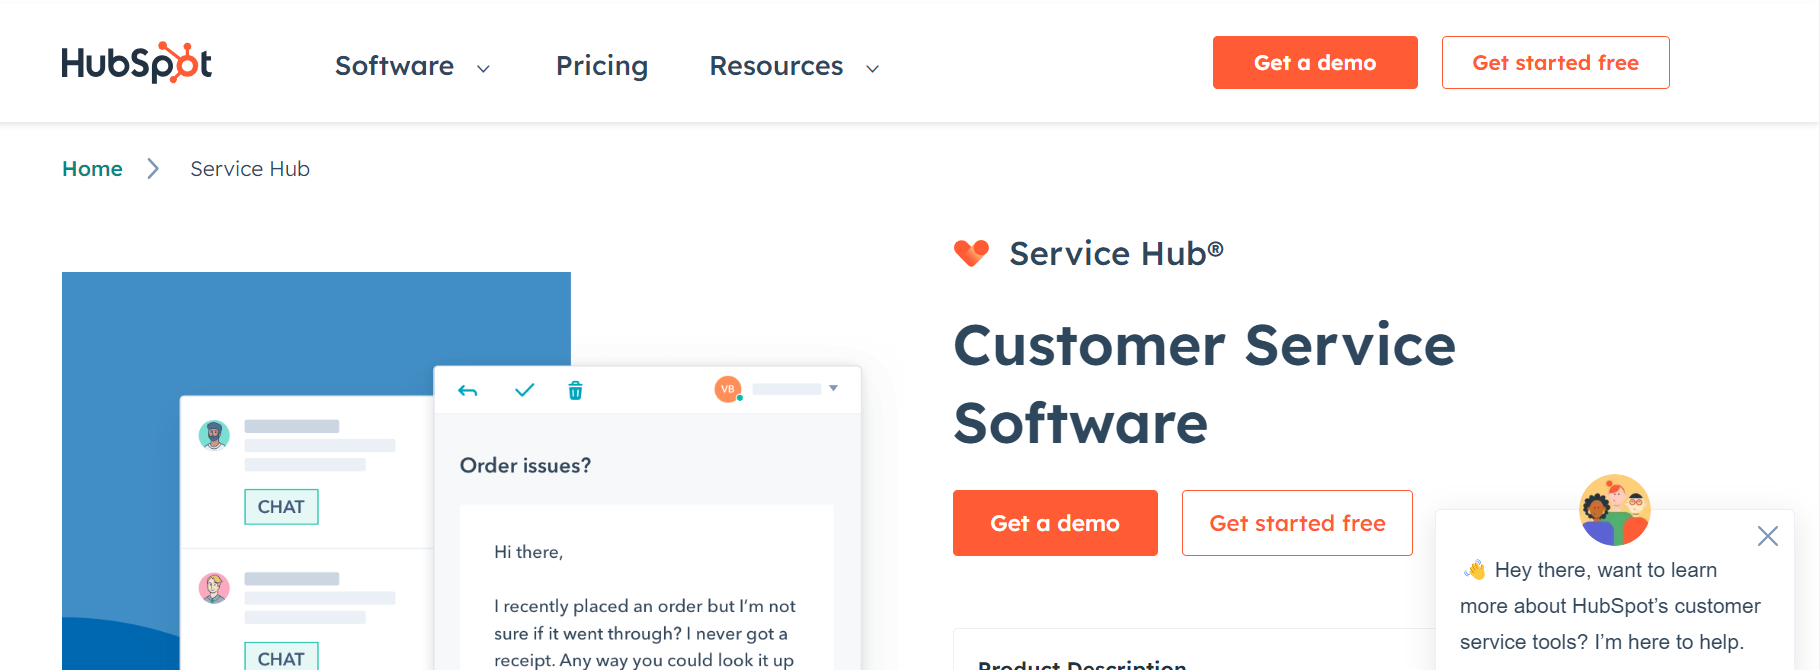Click the Hi there, email text
1820x670 pixels.
(x=528, y=552)
